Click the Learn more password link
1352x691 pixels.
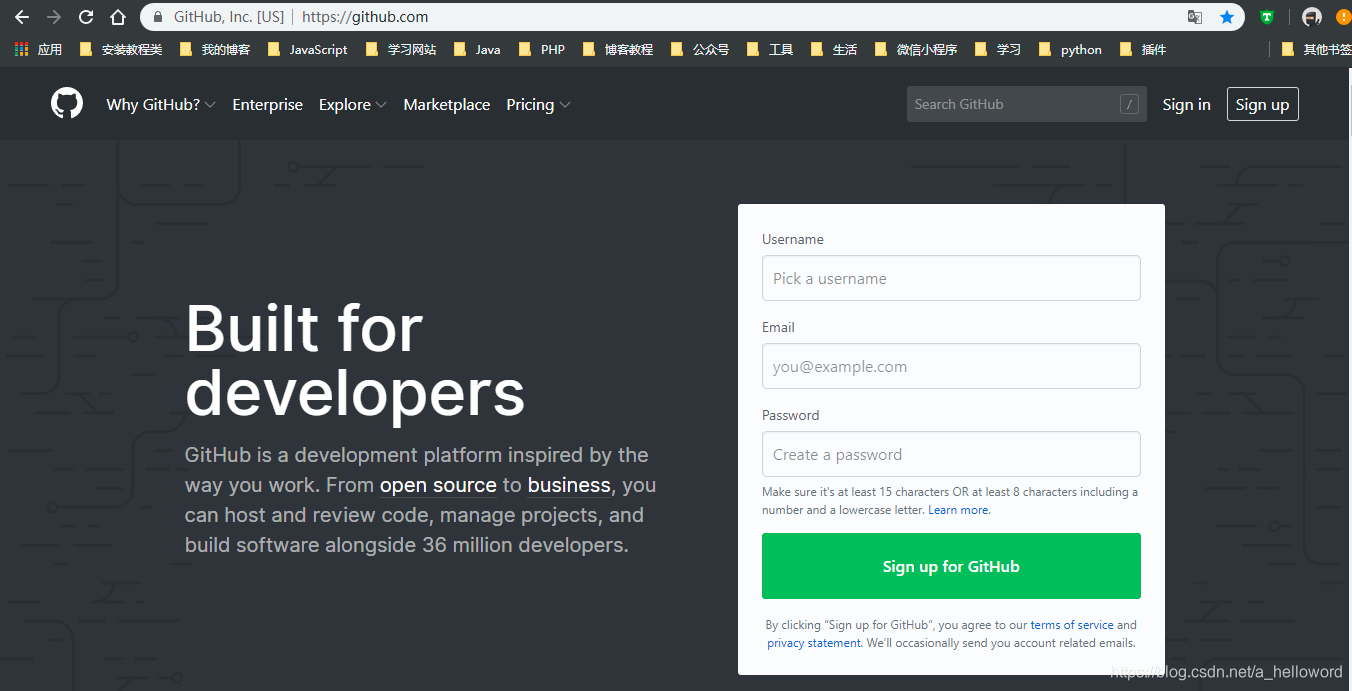point(958,510)
